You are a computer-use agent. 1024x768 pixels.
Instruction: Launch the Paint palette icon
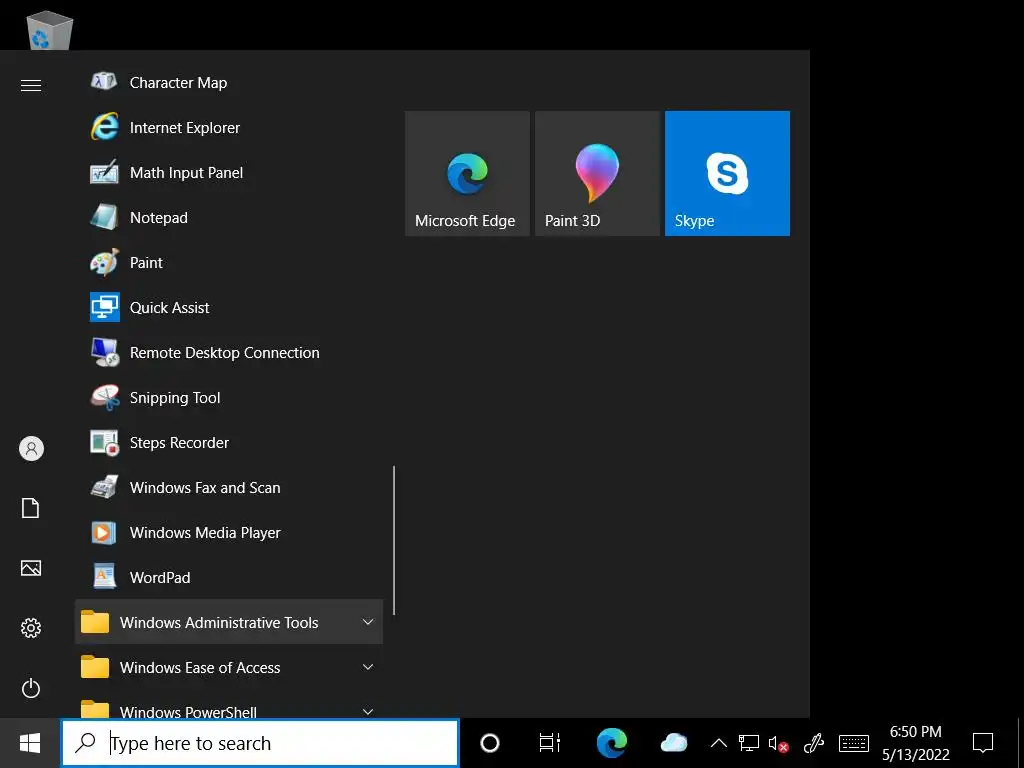(104, 263)
